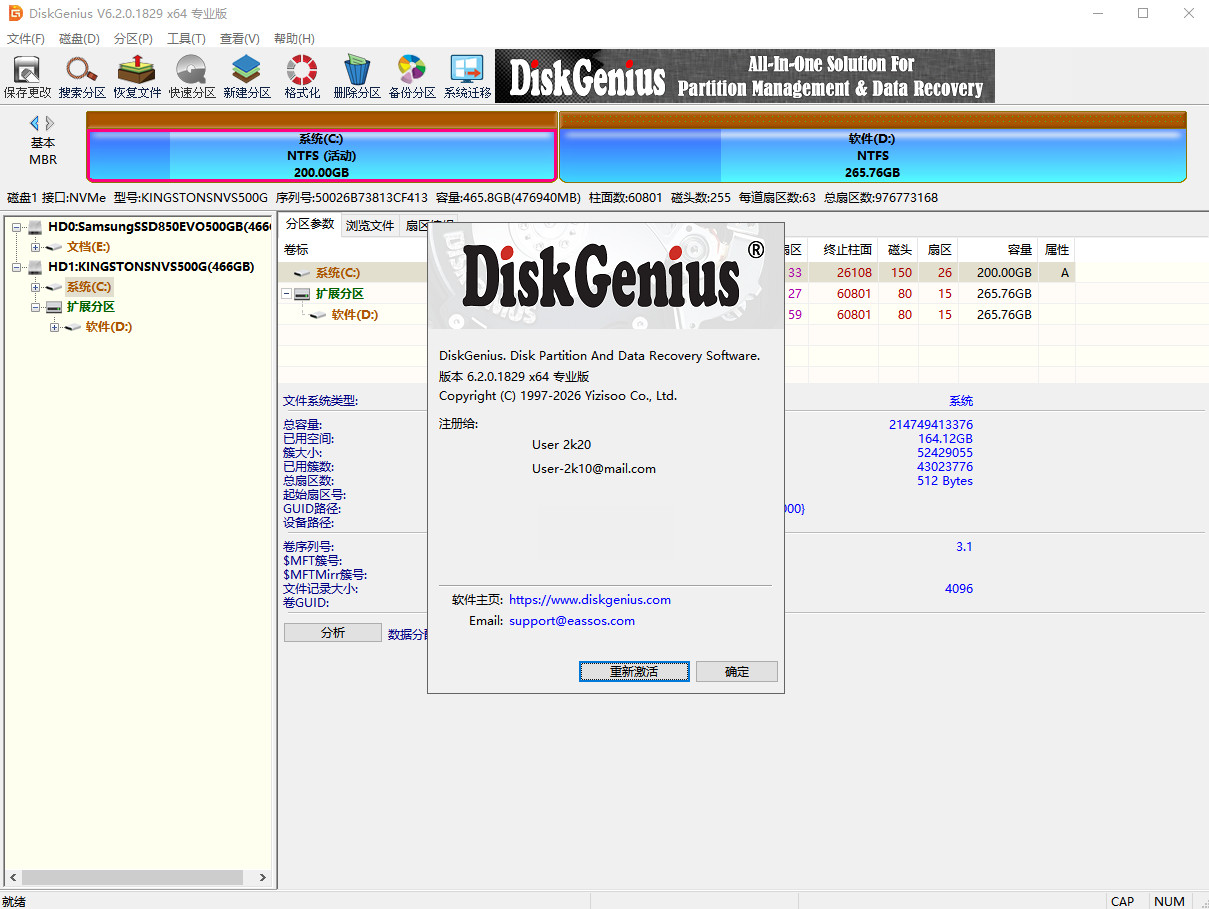
Task: Expand the 系统(C:) tree node
Action: tap(36, 287)
